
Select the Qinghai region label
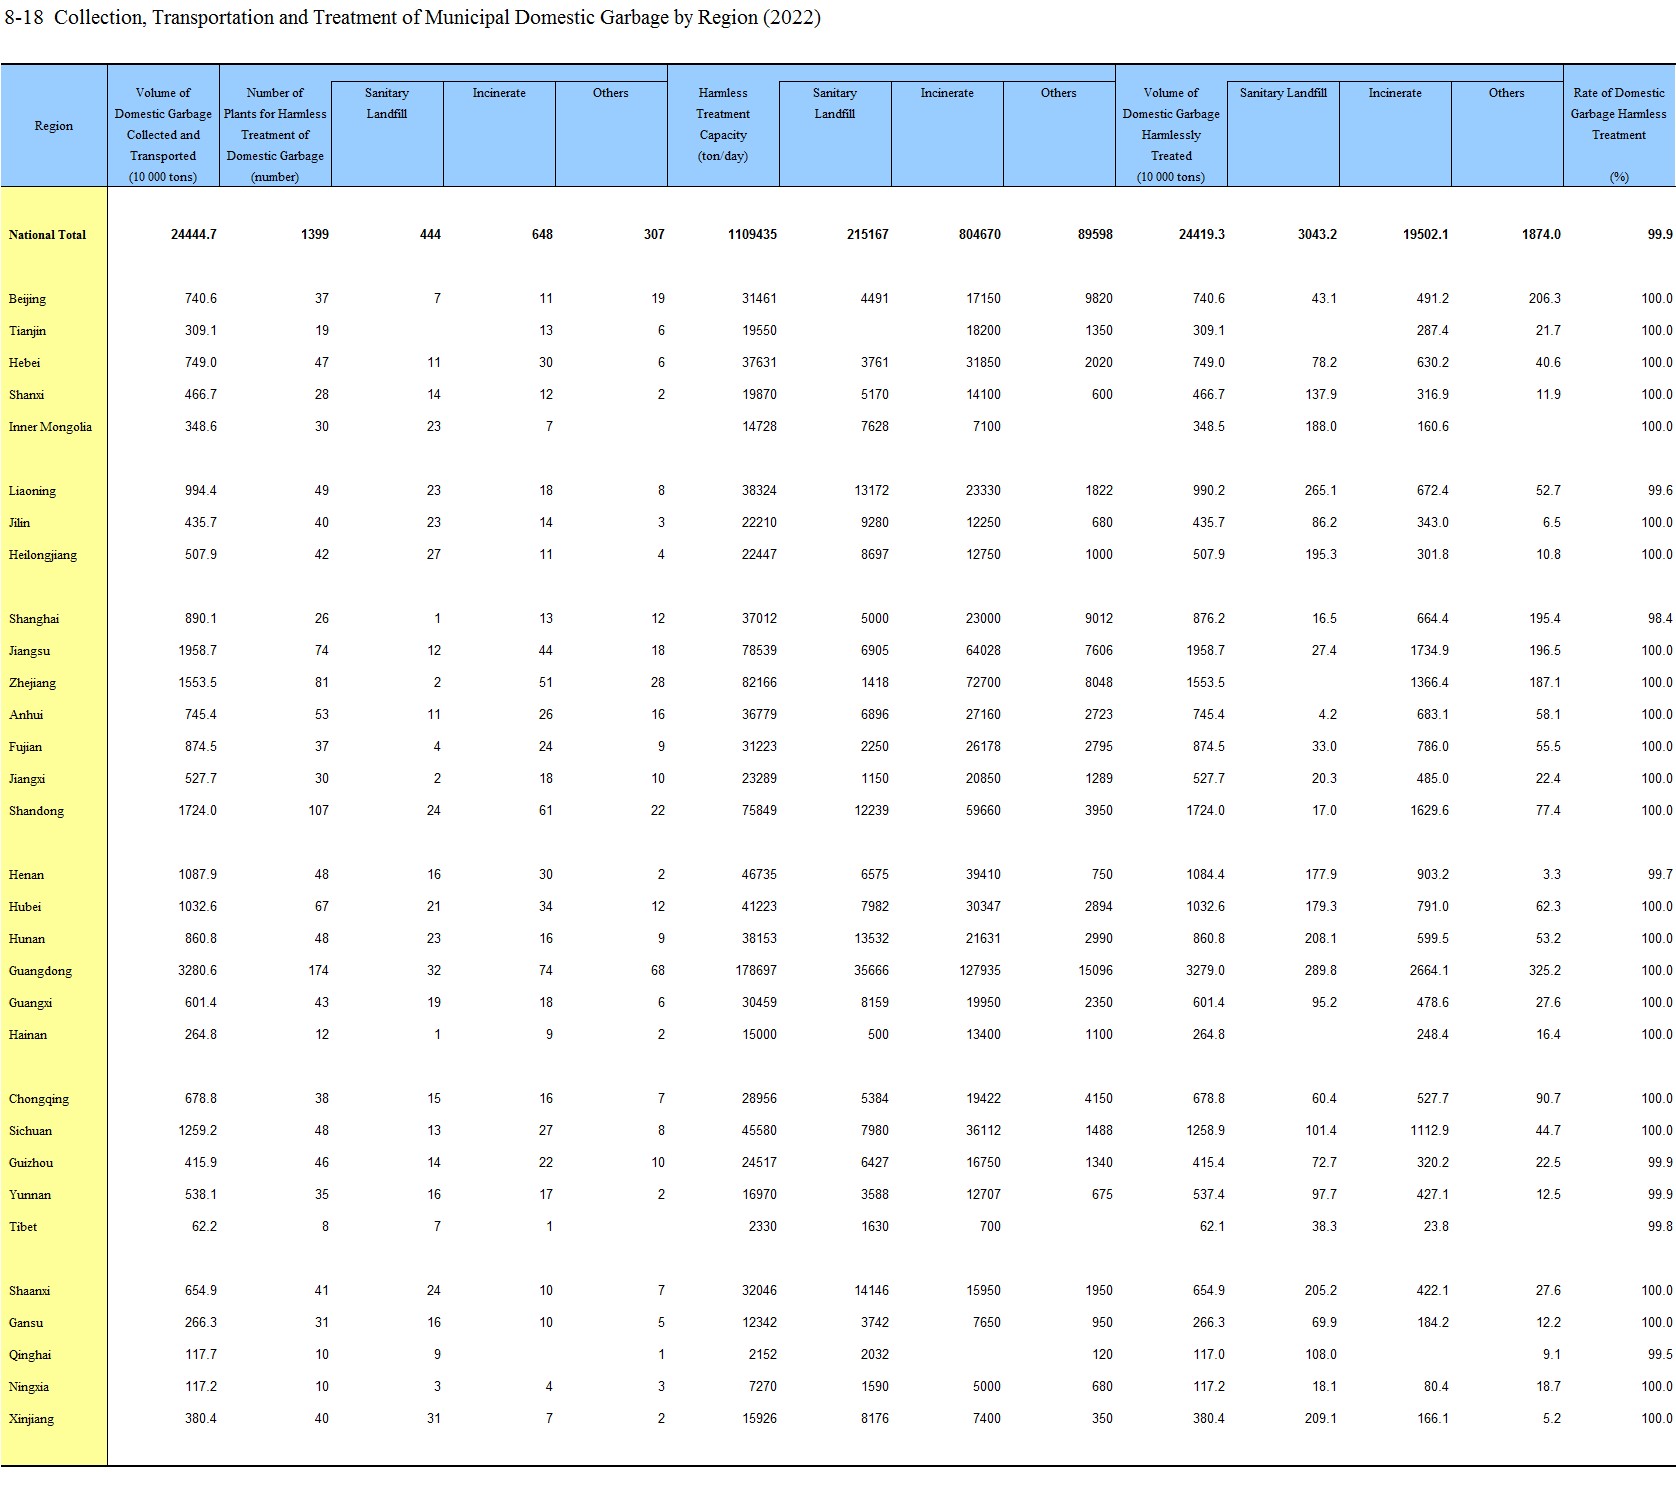pyautogui.click(x=29, y=1355)
